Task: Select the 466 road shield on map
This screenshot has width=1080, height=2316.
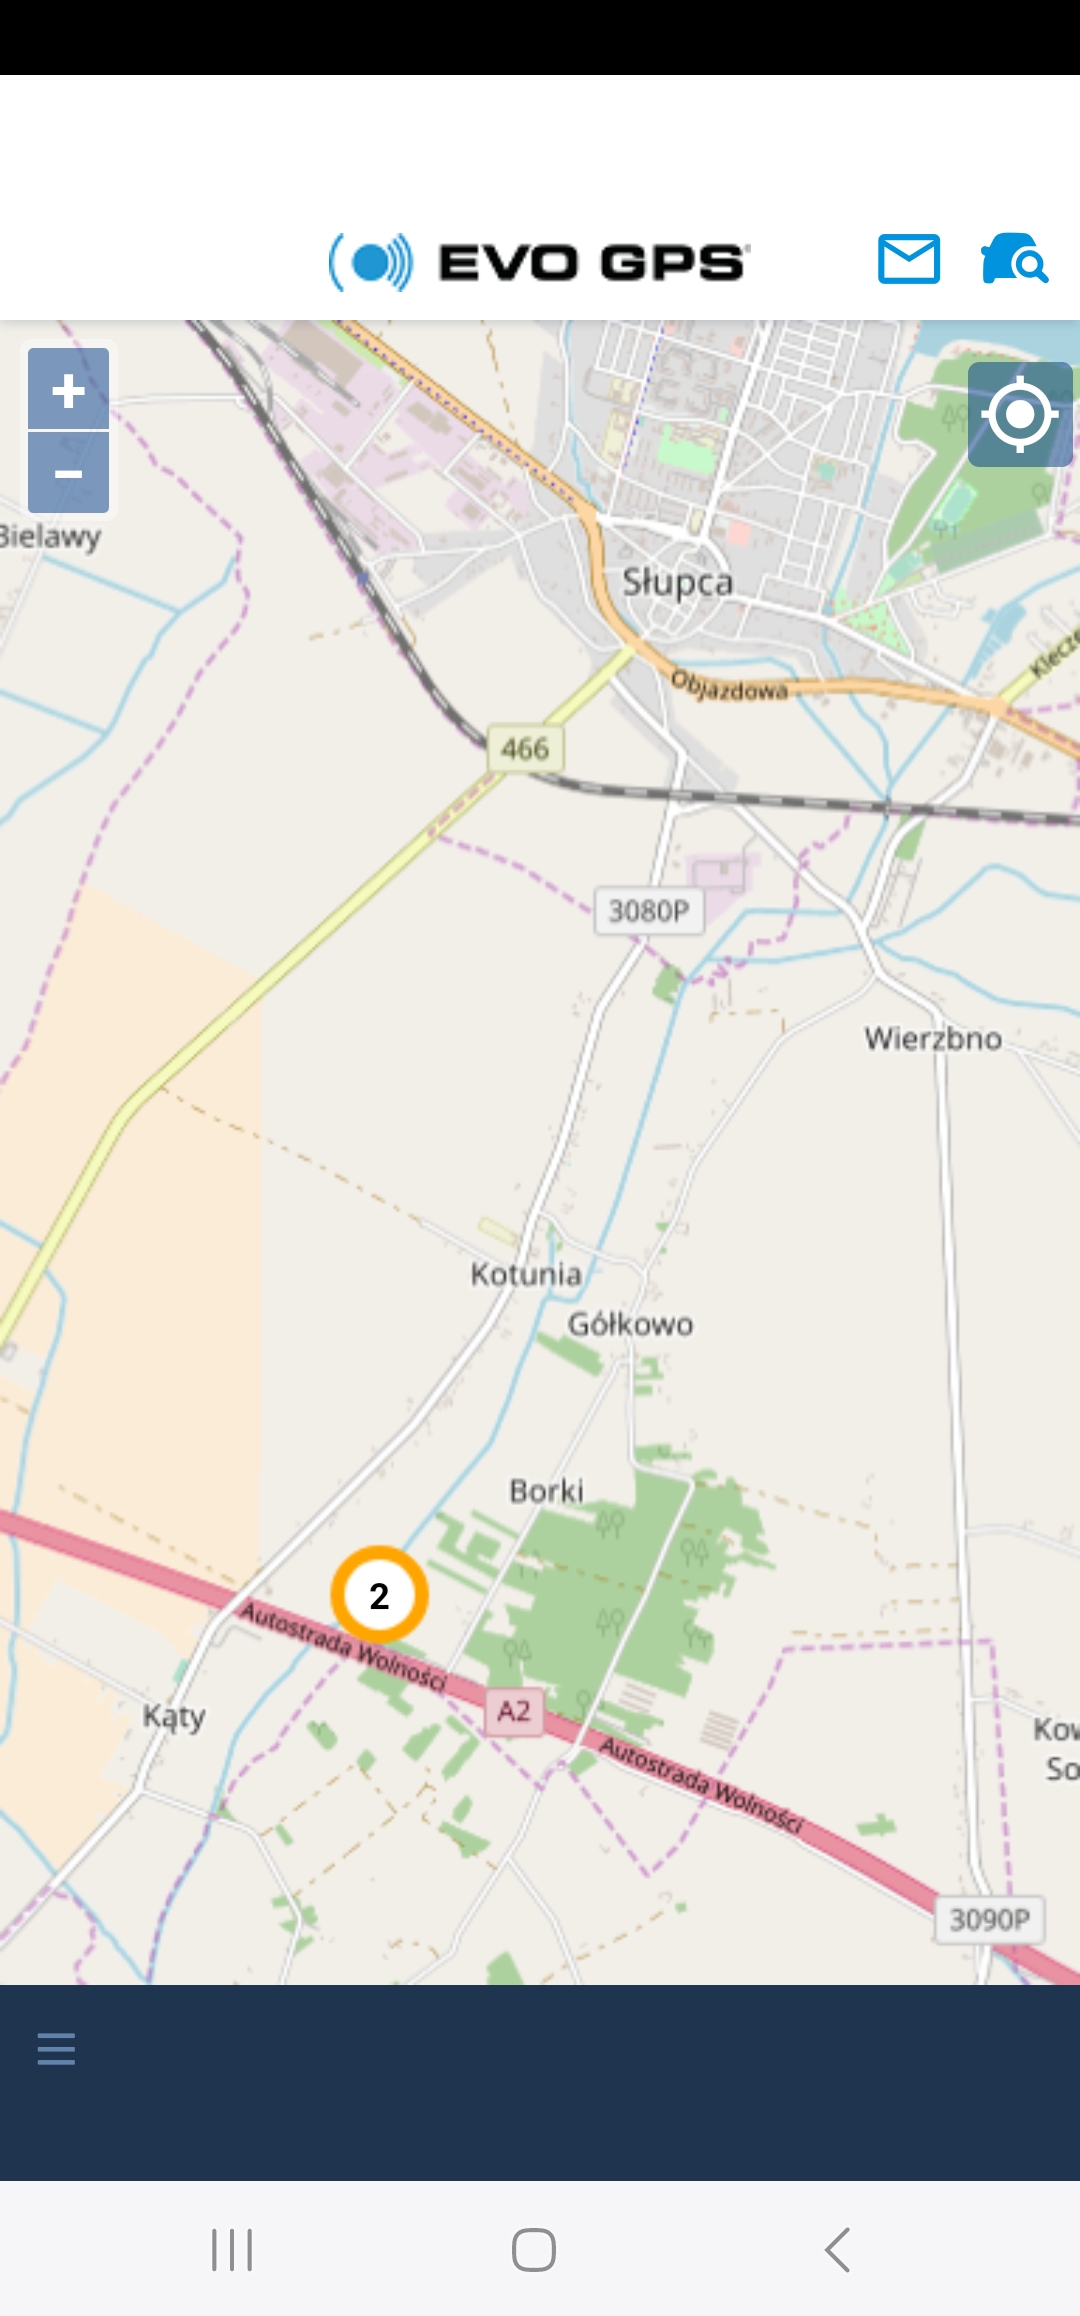Action: click(525, 748)
